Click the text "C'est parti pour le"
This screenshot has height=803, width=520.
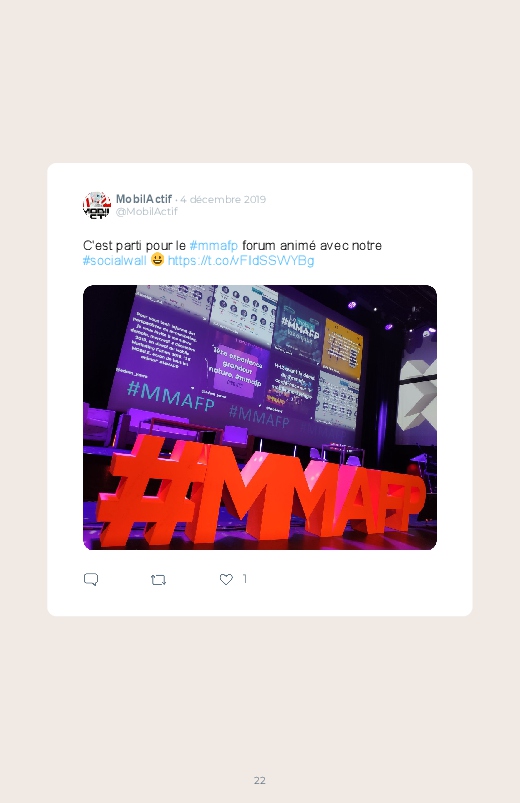pos(134,245)
